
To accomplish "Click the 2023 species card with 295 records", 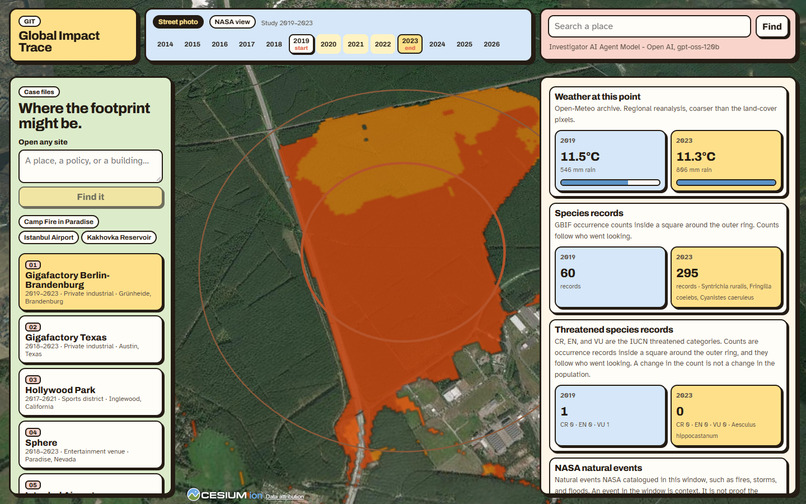I will point(726,278).
